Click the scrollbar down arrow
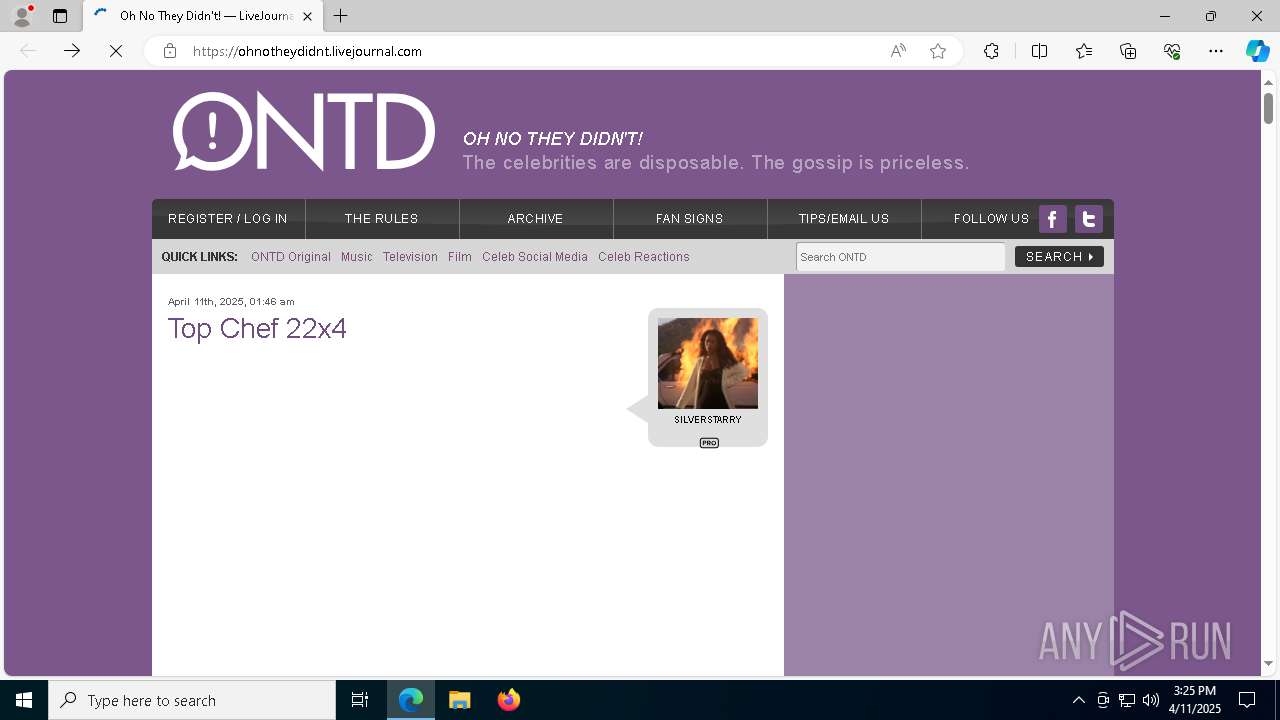1280x720 pixels. point(1268,664)
